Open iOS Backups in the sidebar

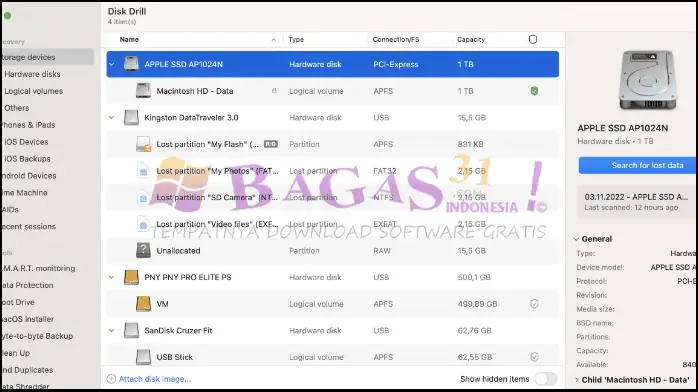[27, 159]
